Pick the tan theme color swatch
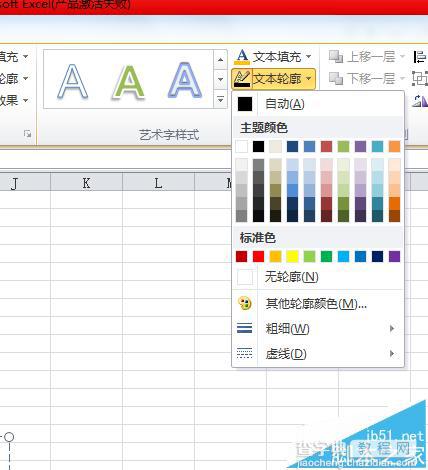The image size is (428, 470). (276, 146)
